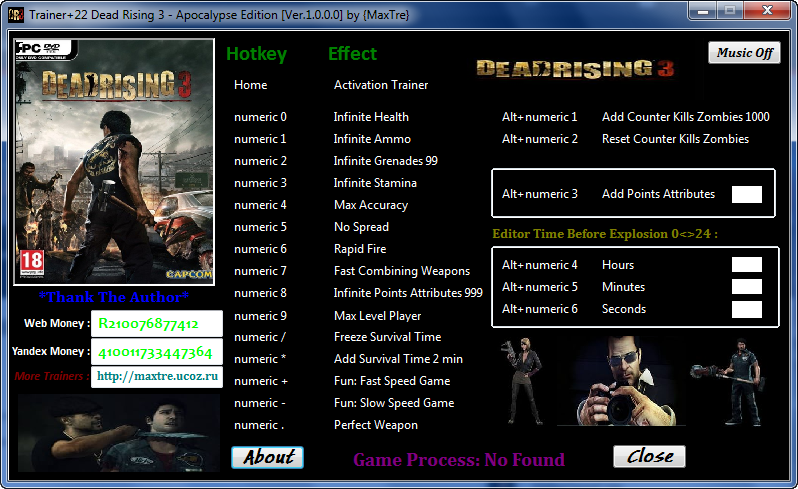
Task: Click the Game Process: No Found status
Action: pos(459,460)
